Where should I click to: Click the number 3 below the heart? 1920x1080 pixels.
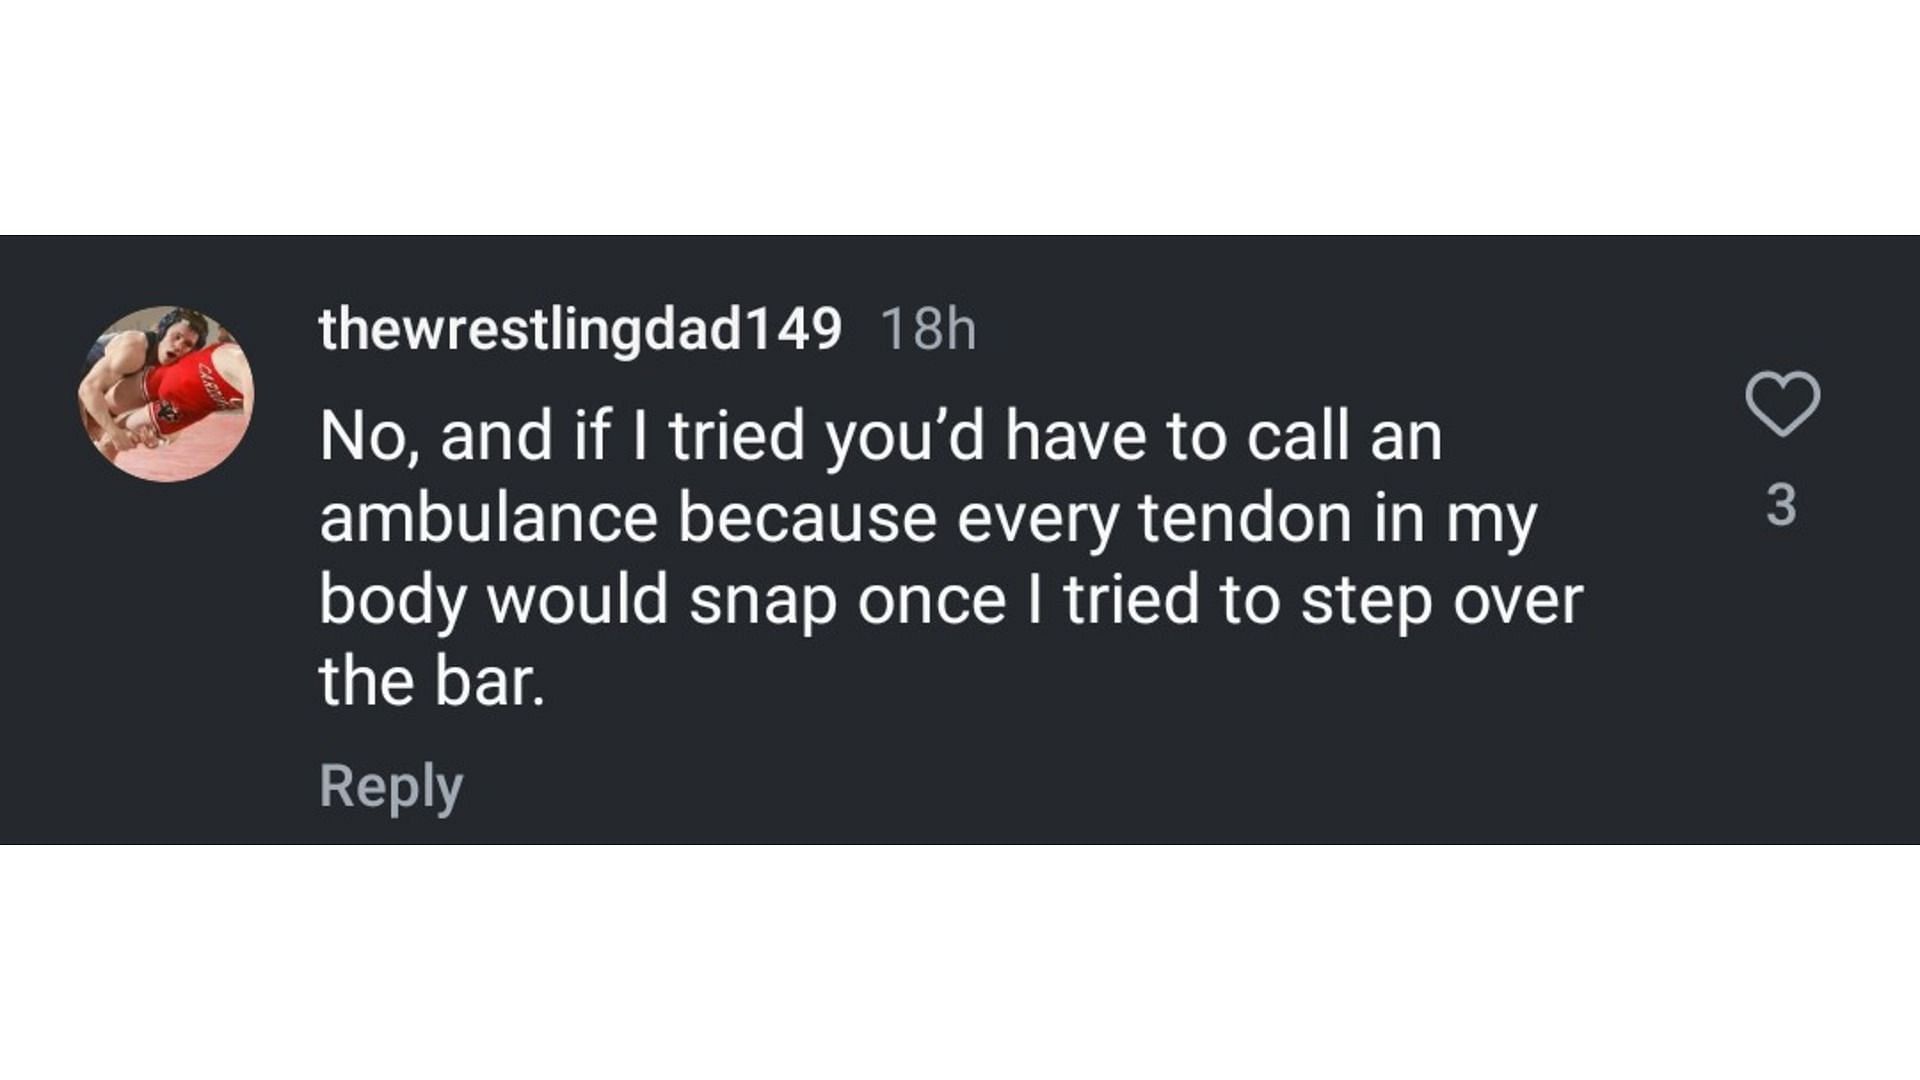(x=1781, y=505)
